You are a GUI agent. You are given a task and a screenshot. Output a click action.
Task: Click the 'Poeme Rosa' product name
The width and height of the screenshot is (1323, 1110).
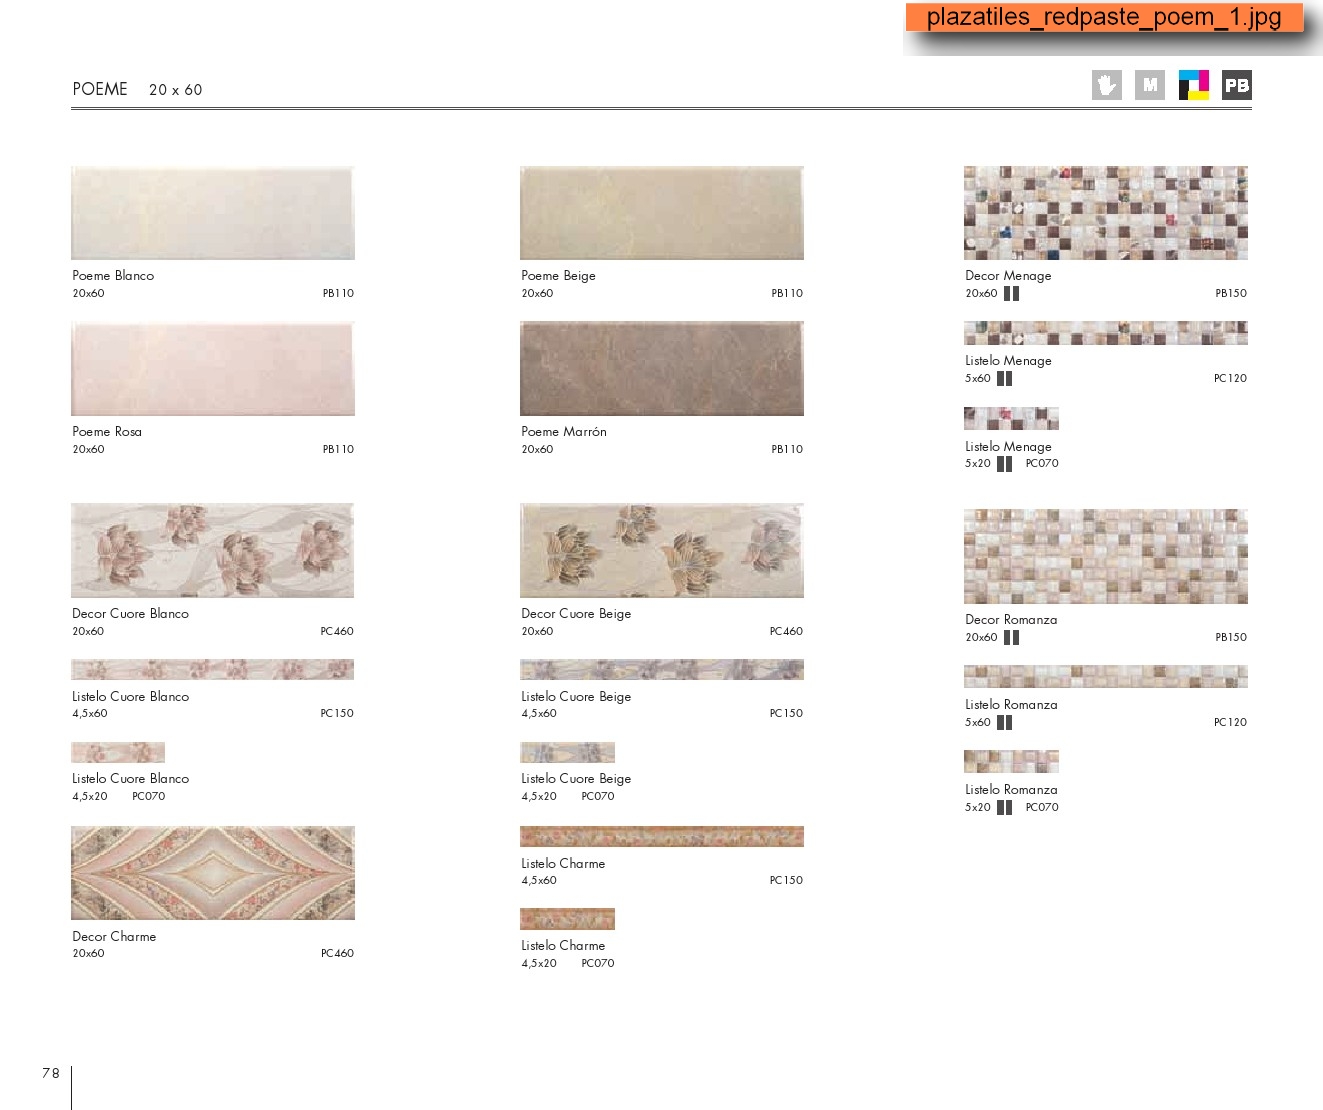pos(107,432)
